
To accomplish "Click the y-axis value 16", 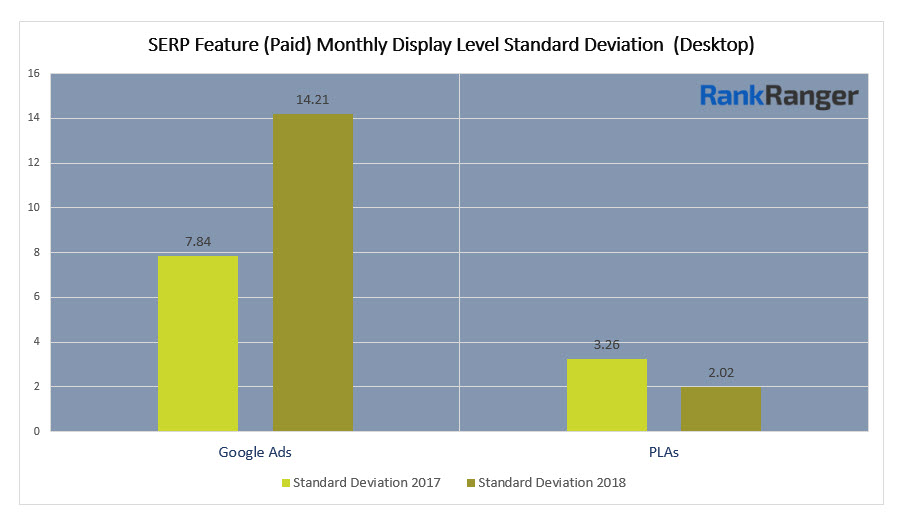I will tap(33, 73).
